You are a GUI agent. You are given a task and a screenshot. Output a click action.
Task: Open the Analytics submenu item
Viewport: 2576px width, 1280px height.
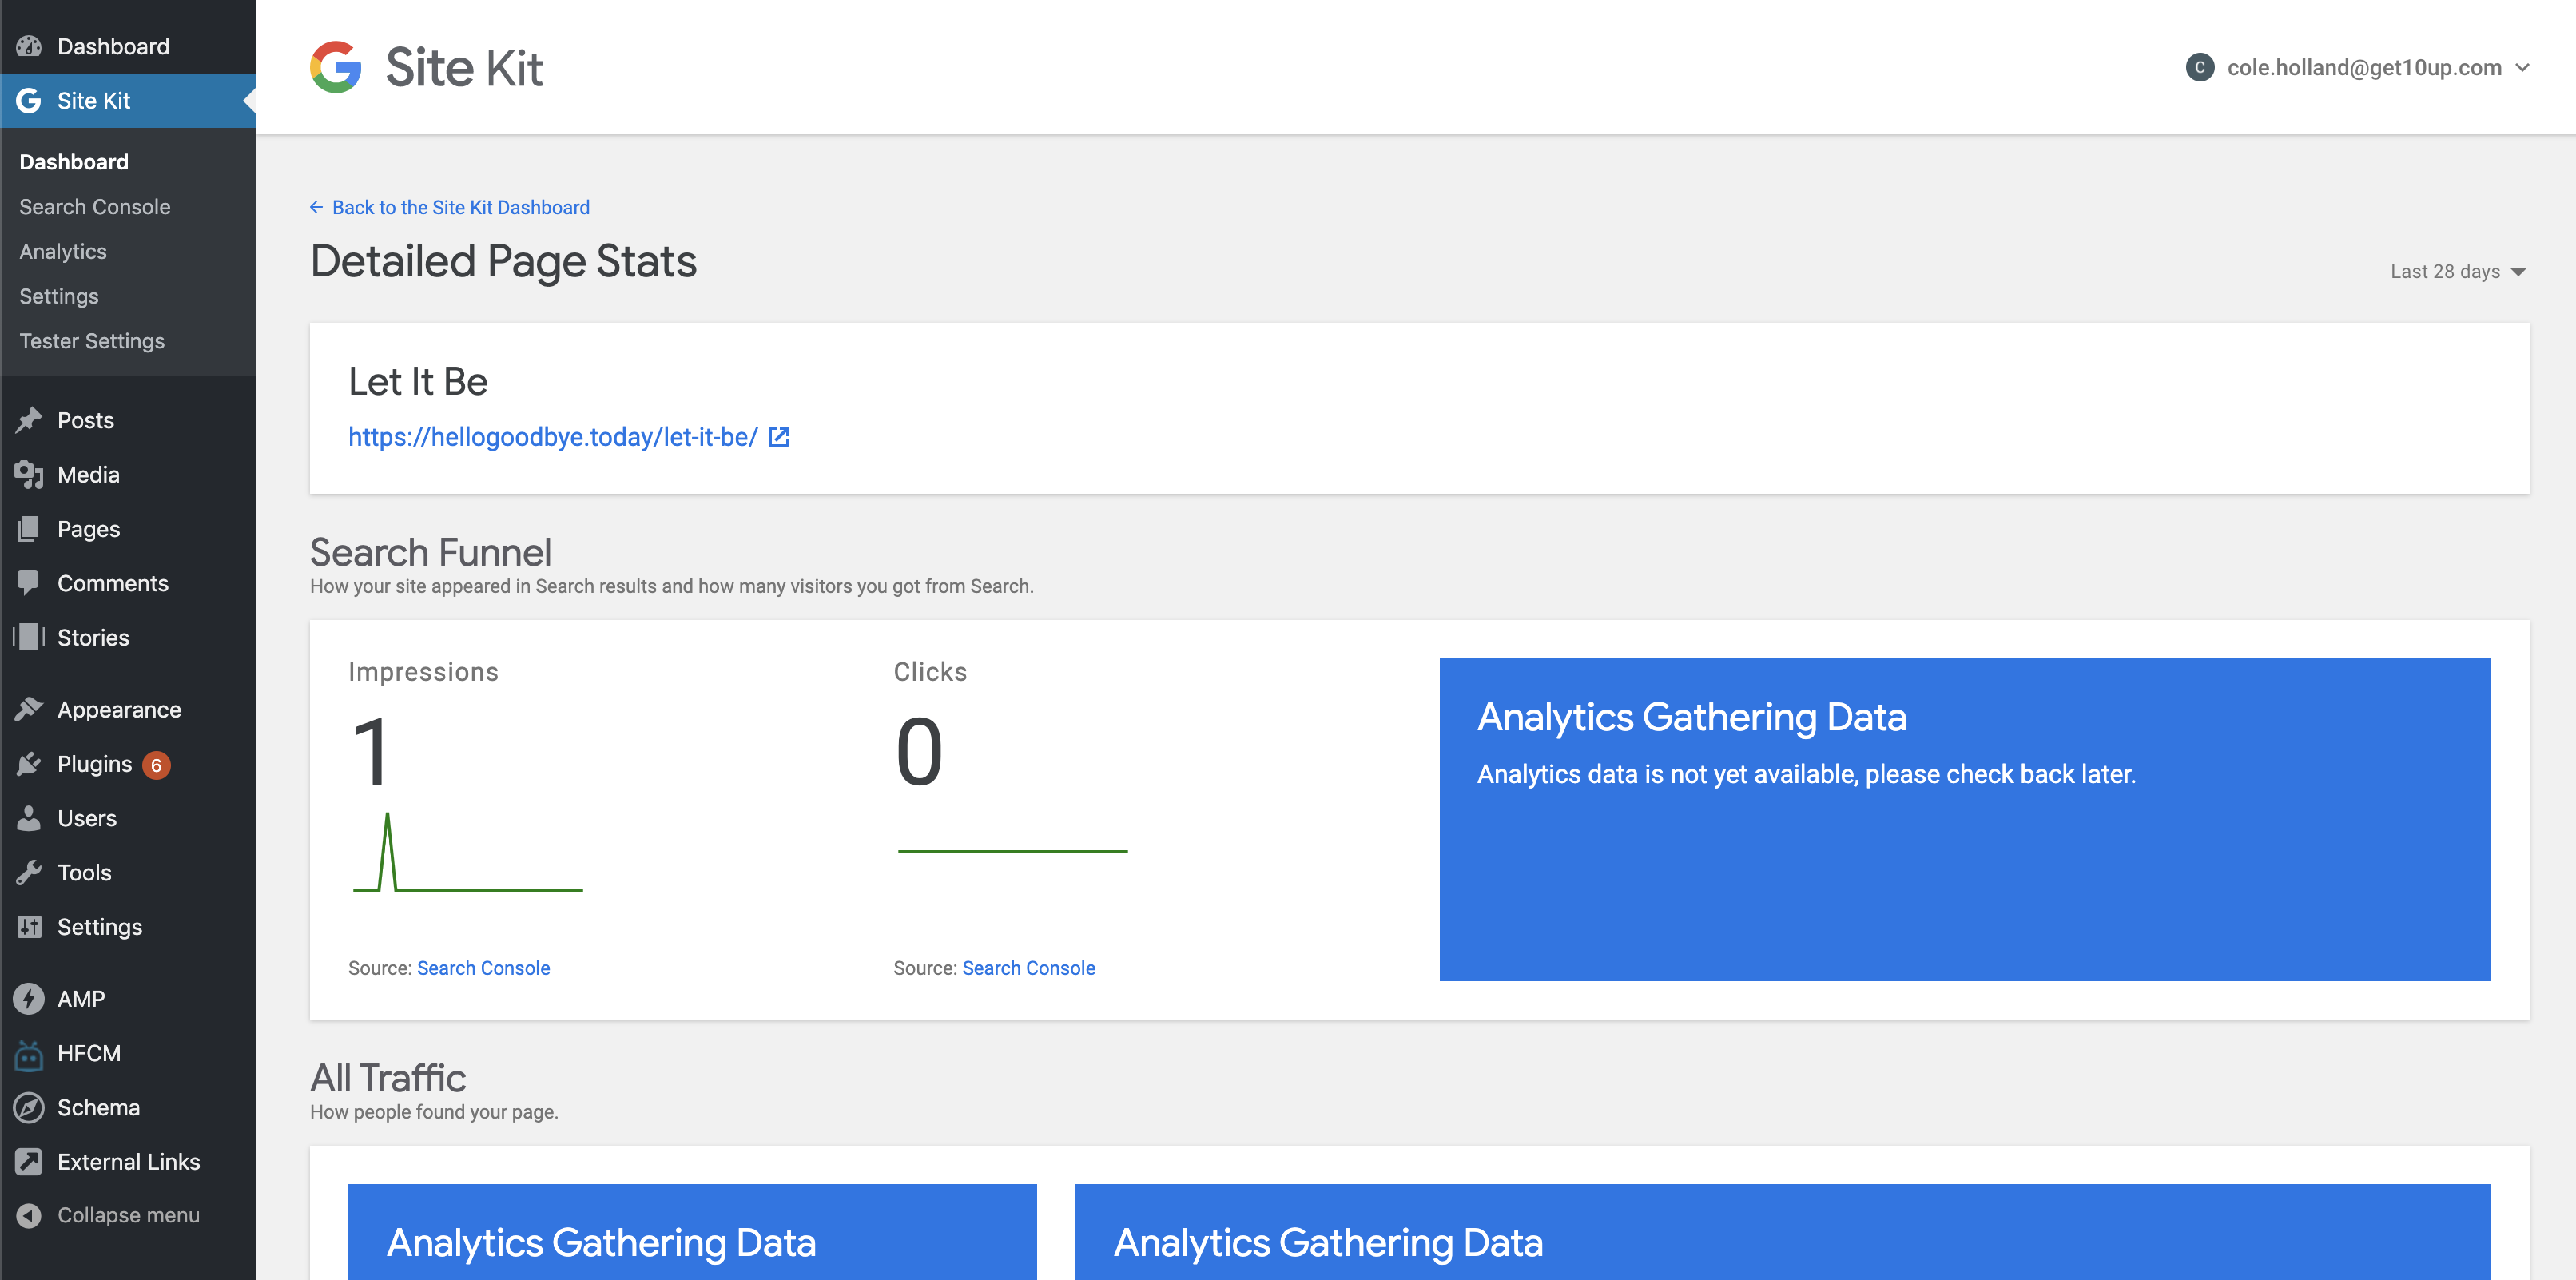click(x=63, y=252)
